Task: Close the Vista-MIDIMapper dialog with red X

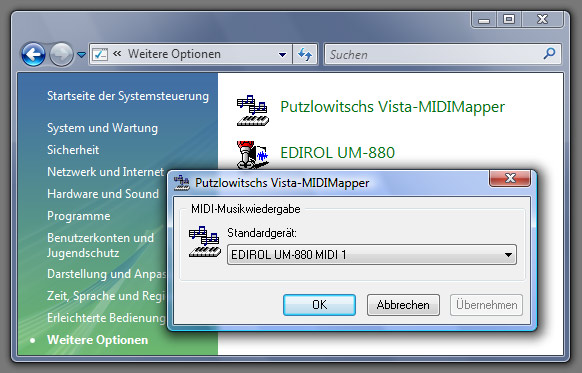Action: pos(510,178)
